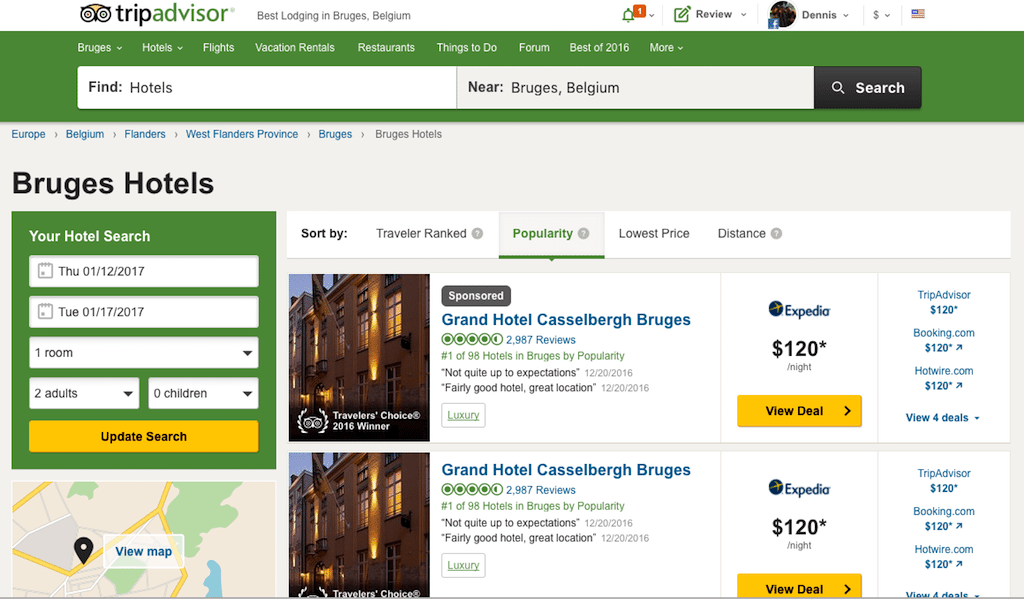Expand the '0 children' dropdown
This screenshot has width=1024, height=599.
point(203,392)
